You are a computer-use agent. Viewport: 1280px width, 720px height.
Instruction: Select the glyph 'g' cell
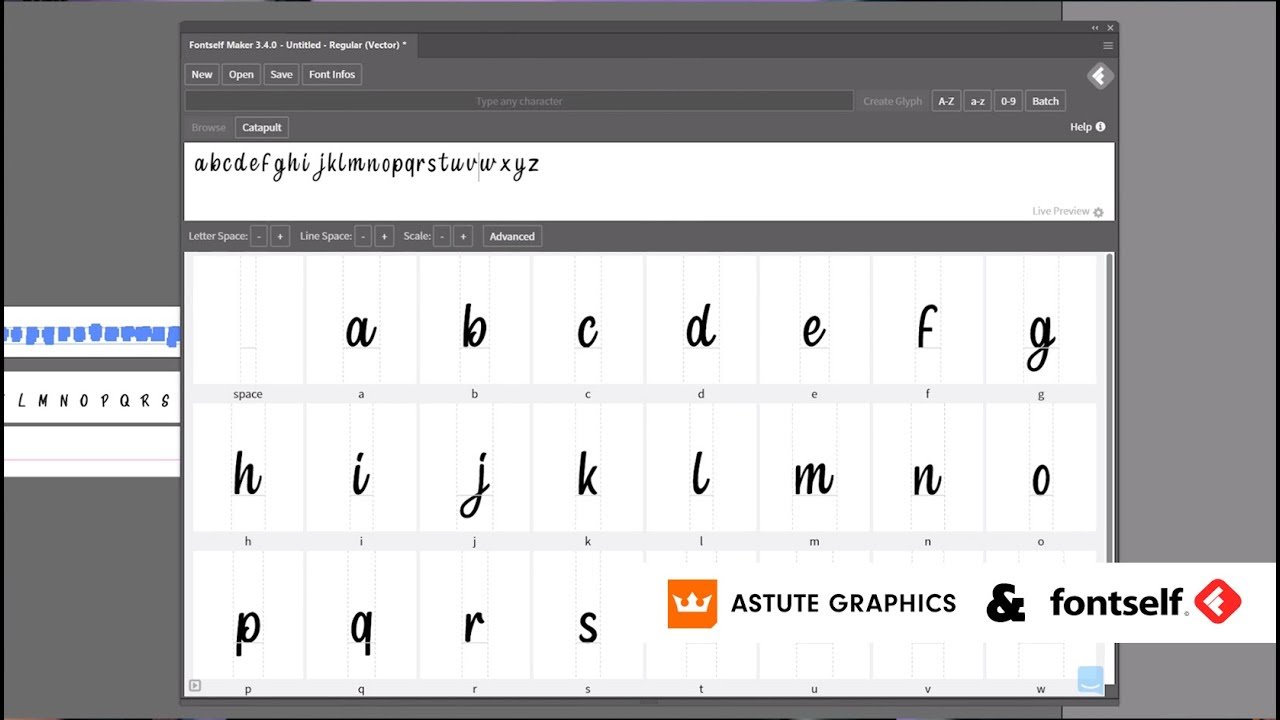pos(1041,320)
